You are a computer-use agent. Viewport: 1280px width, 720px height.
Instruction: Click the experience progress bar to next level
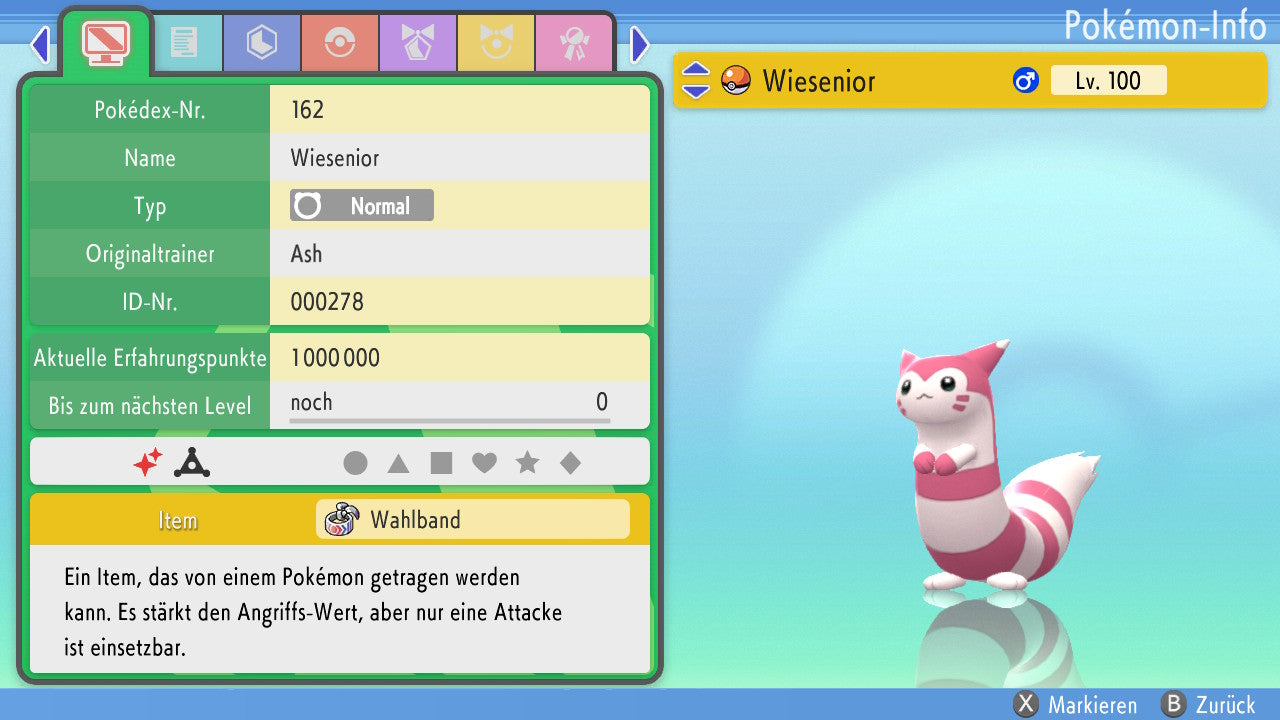449,421
